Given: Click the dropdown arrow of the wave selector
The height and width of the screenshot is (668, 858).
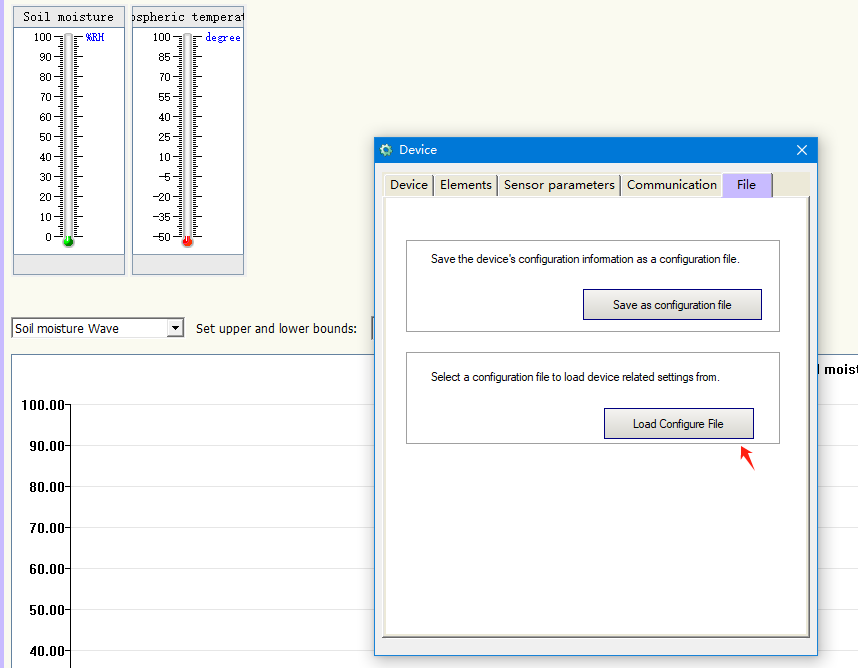Looking at the screenshot, I should (x=175, y=327).
